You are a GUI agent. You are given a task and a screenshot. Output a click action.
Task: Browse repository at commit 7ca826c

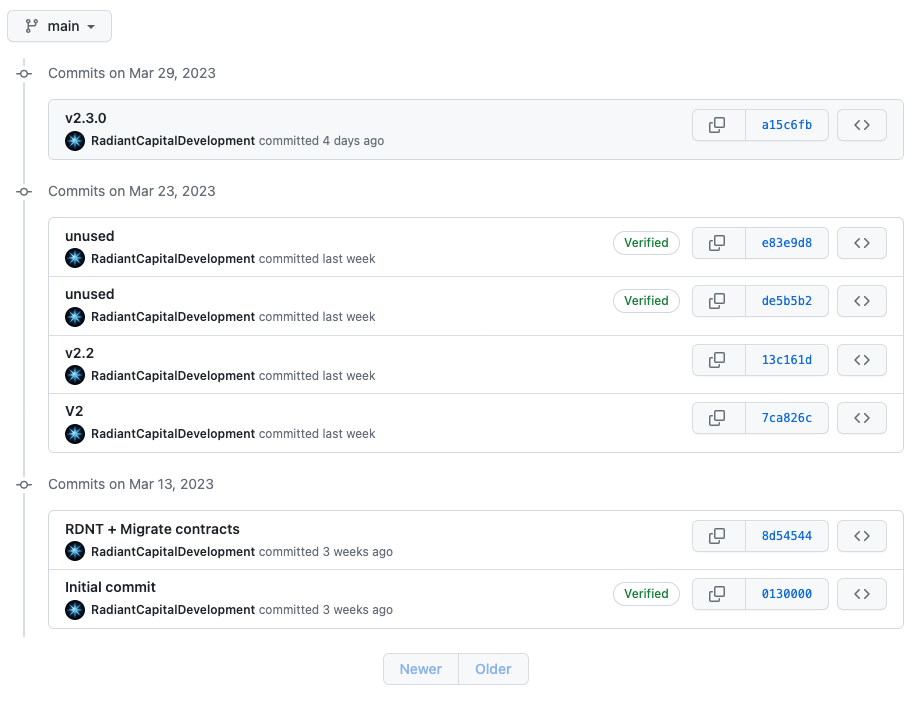pos(861,418)
